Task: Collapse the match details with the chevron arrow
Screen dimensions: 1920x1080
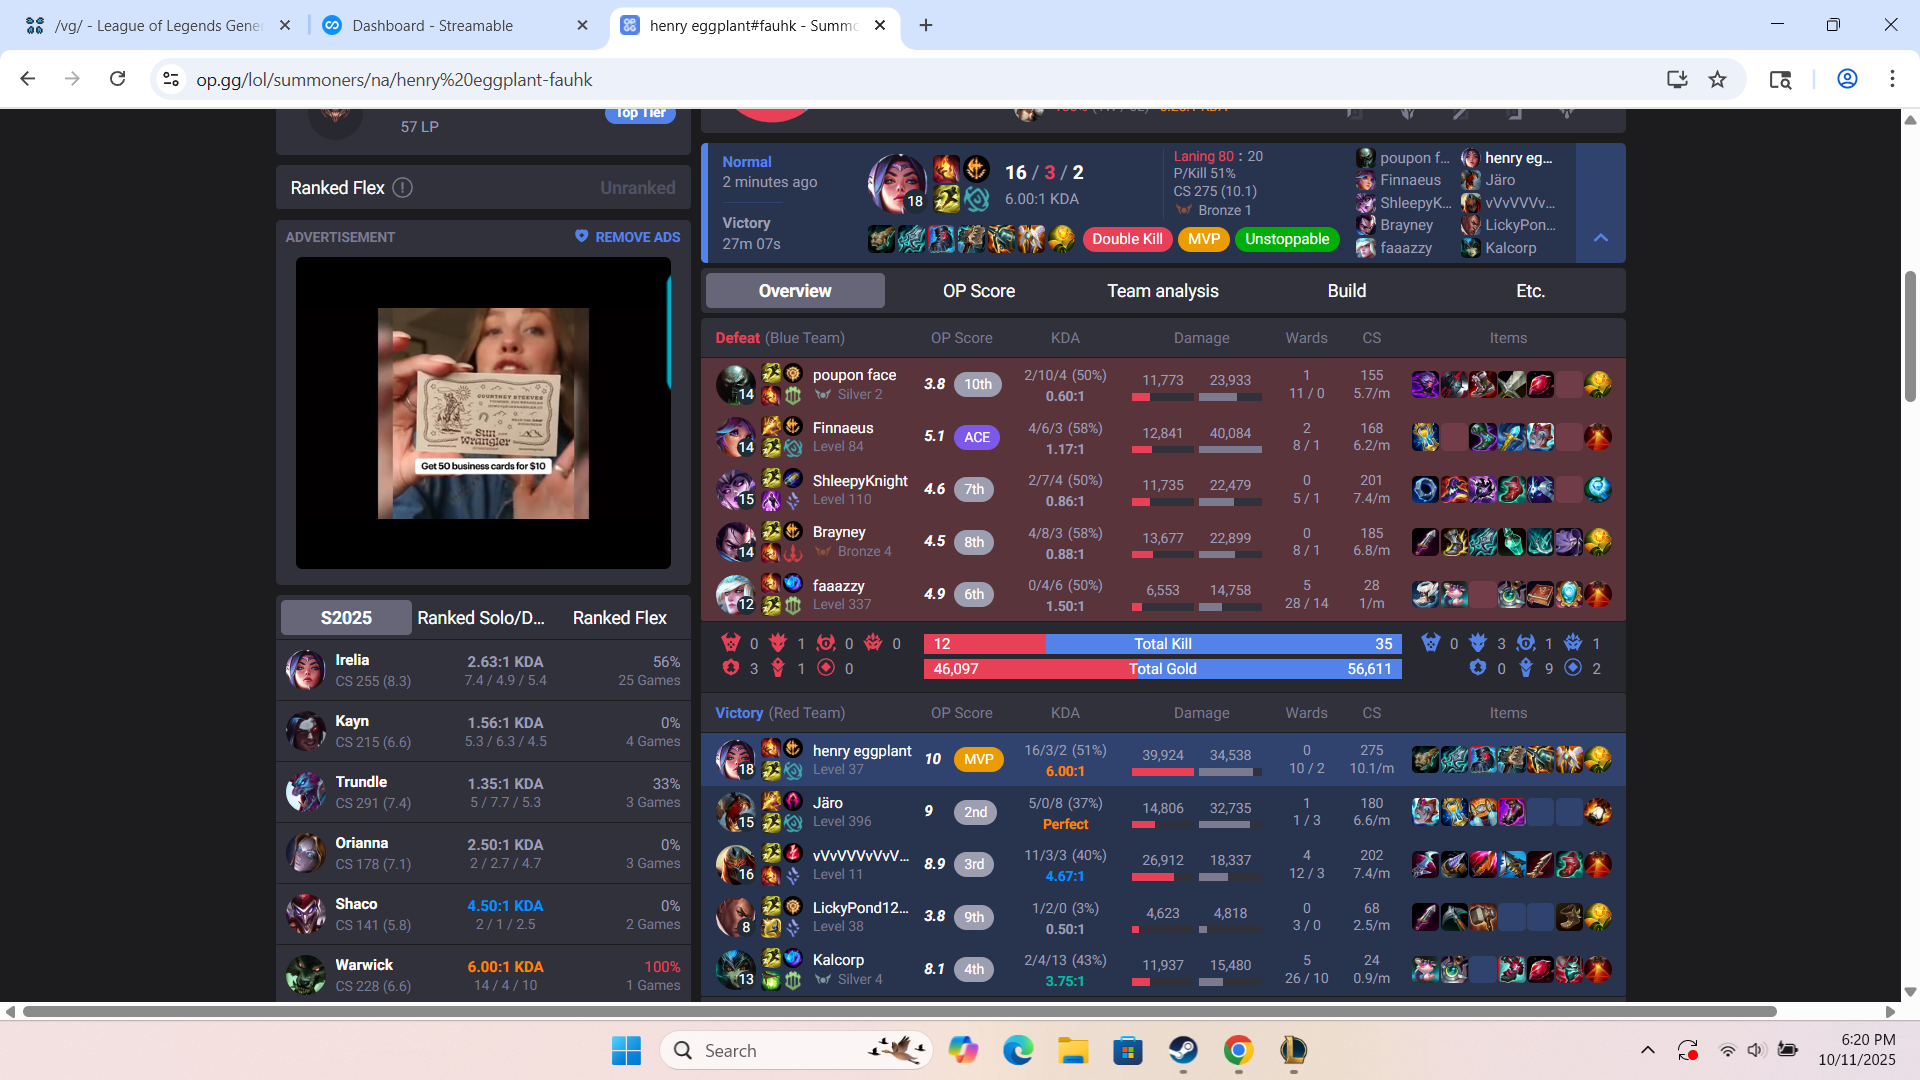Action: (1600, 238)
